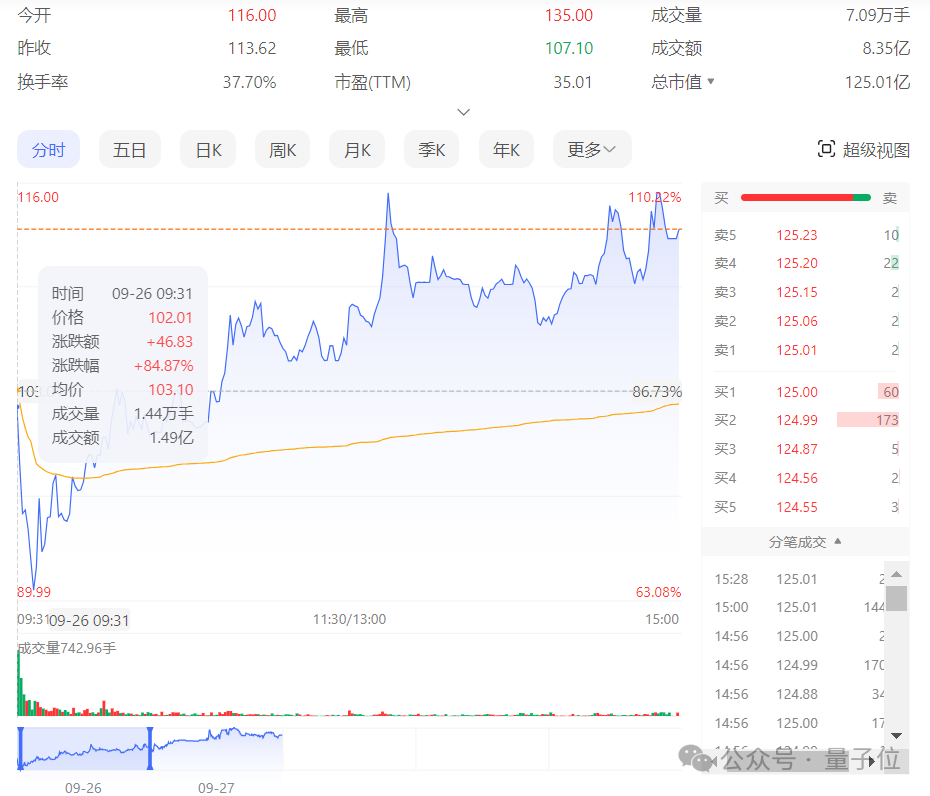Click the scroll-up arrow in trade list
930x796 pixels.
[x=897, y=574]
